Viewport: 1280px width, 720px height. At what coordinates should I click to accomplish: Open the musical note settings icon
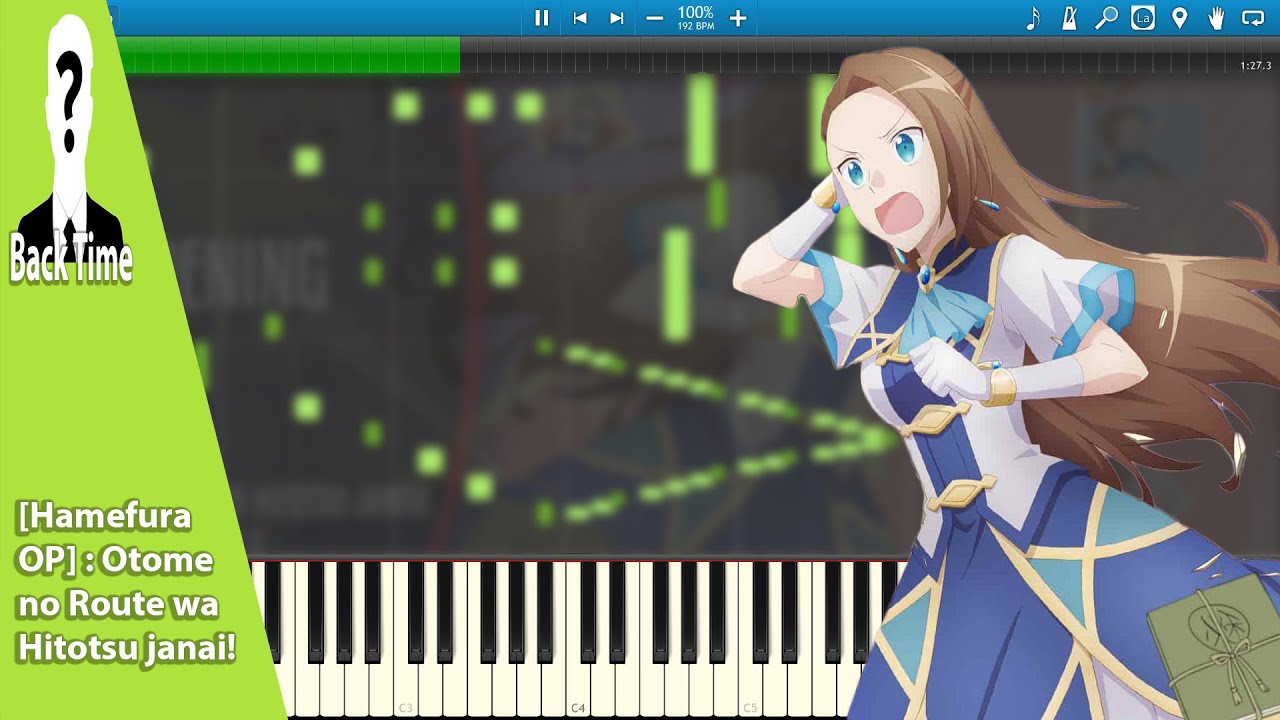tap(1033, 18)
